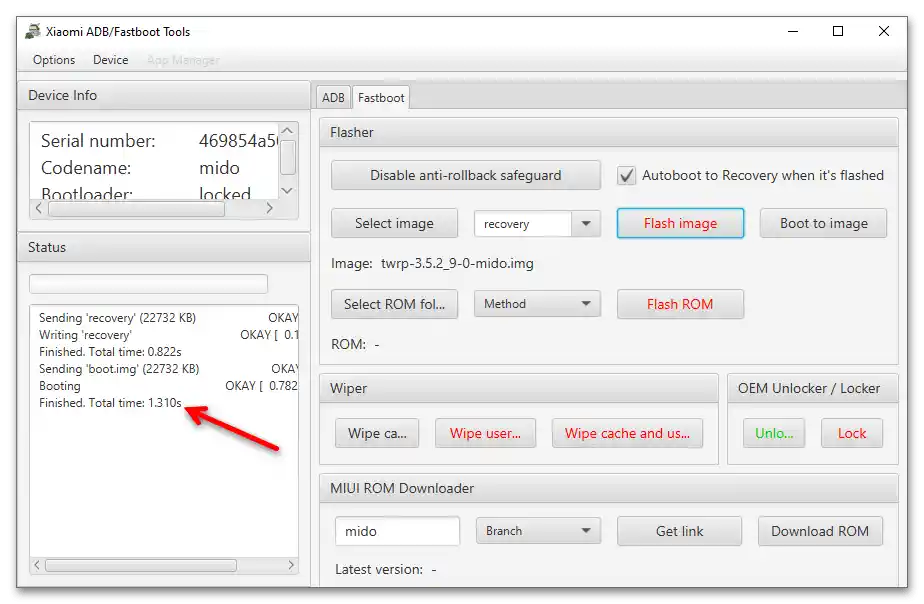Maximize the Xiaomi ADB/Fastboot Tools window
Viewport: 924px width, 604px height.
[838, 31]
